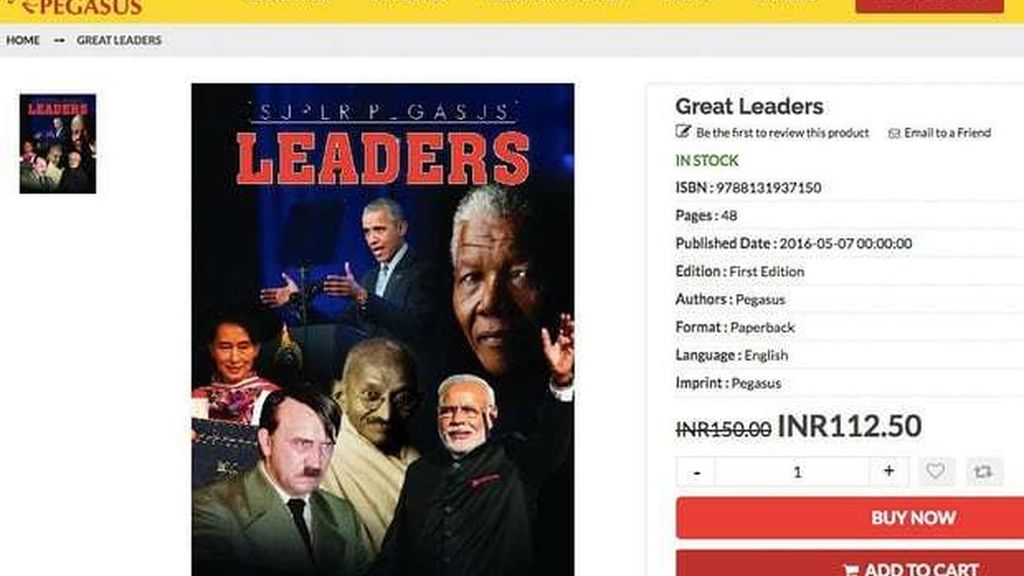
Task: Click the email envelope icon
Action: tap(894, 133)
